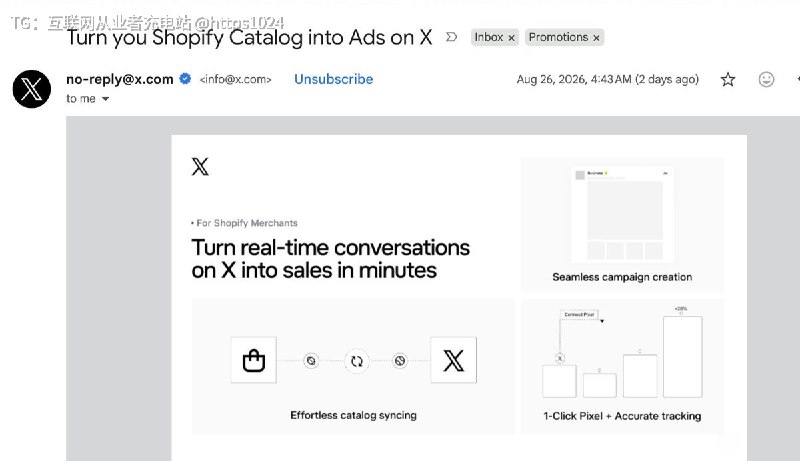This screenshot has height=461, width=800.
Task: Click the 'For Shopify Merchants' text
Action: (x=246, y=223)
